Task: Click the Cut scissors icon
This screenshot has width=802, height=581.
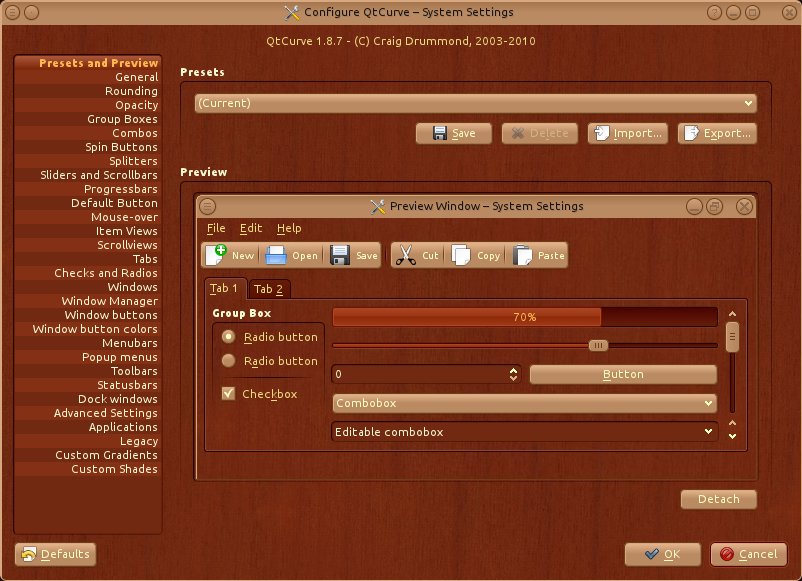Action: [x=406, y=255]
